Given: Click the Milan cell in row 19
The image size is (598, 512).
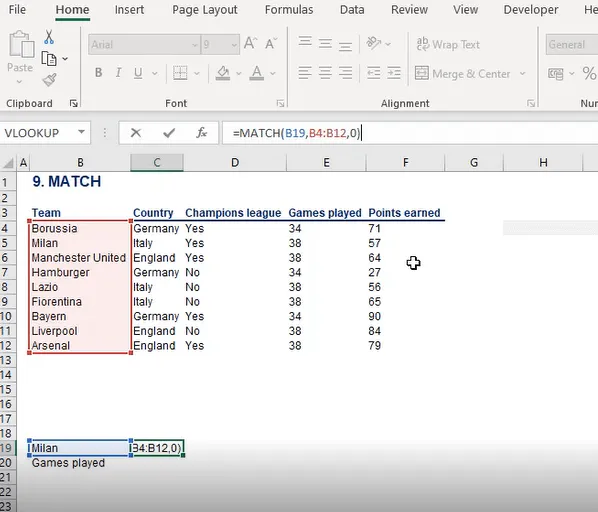Looking at the screenshot, I should 80,448.
